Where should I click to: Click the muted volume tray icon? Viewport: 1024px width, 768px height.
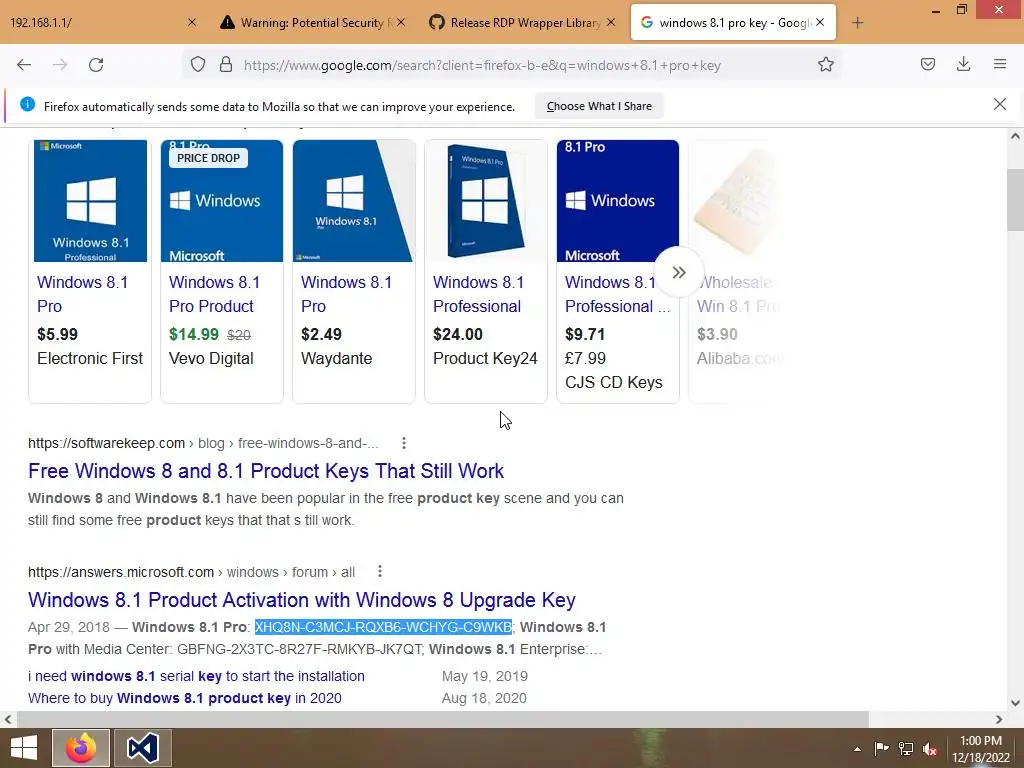(x=930, y=749)
